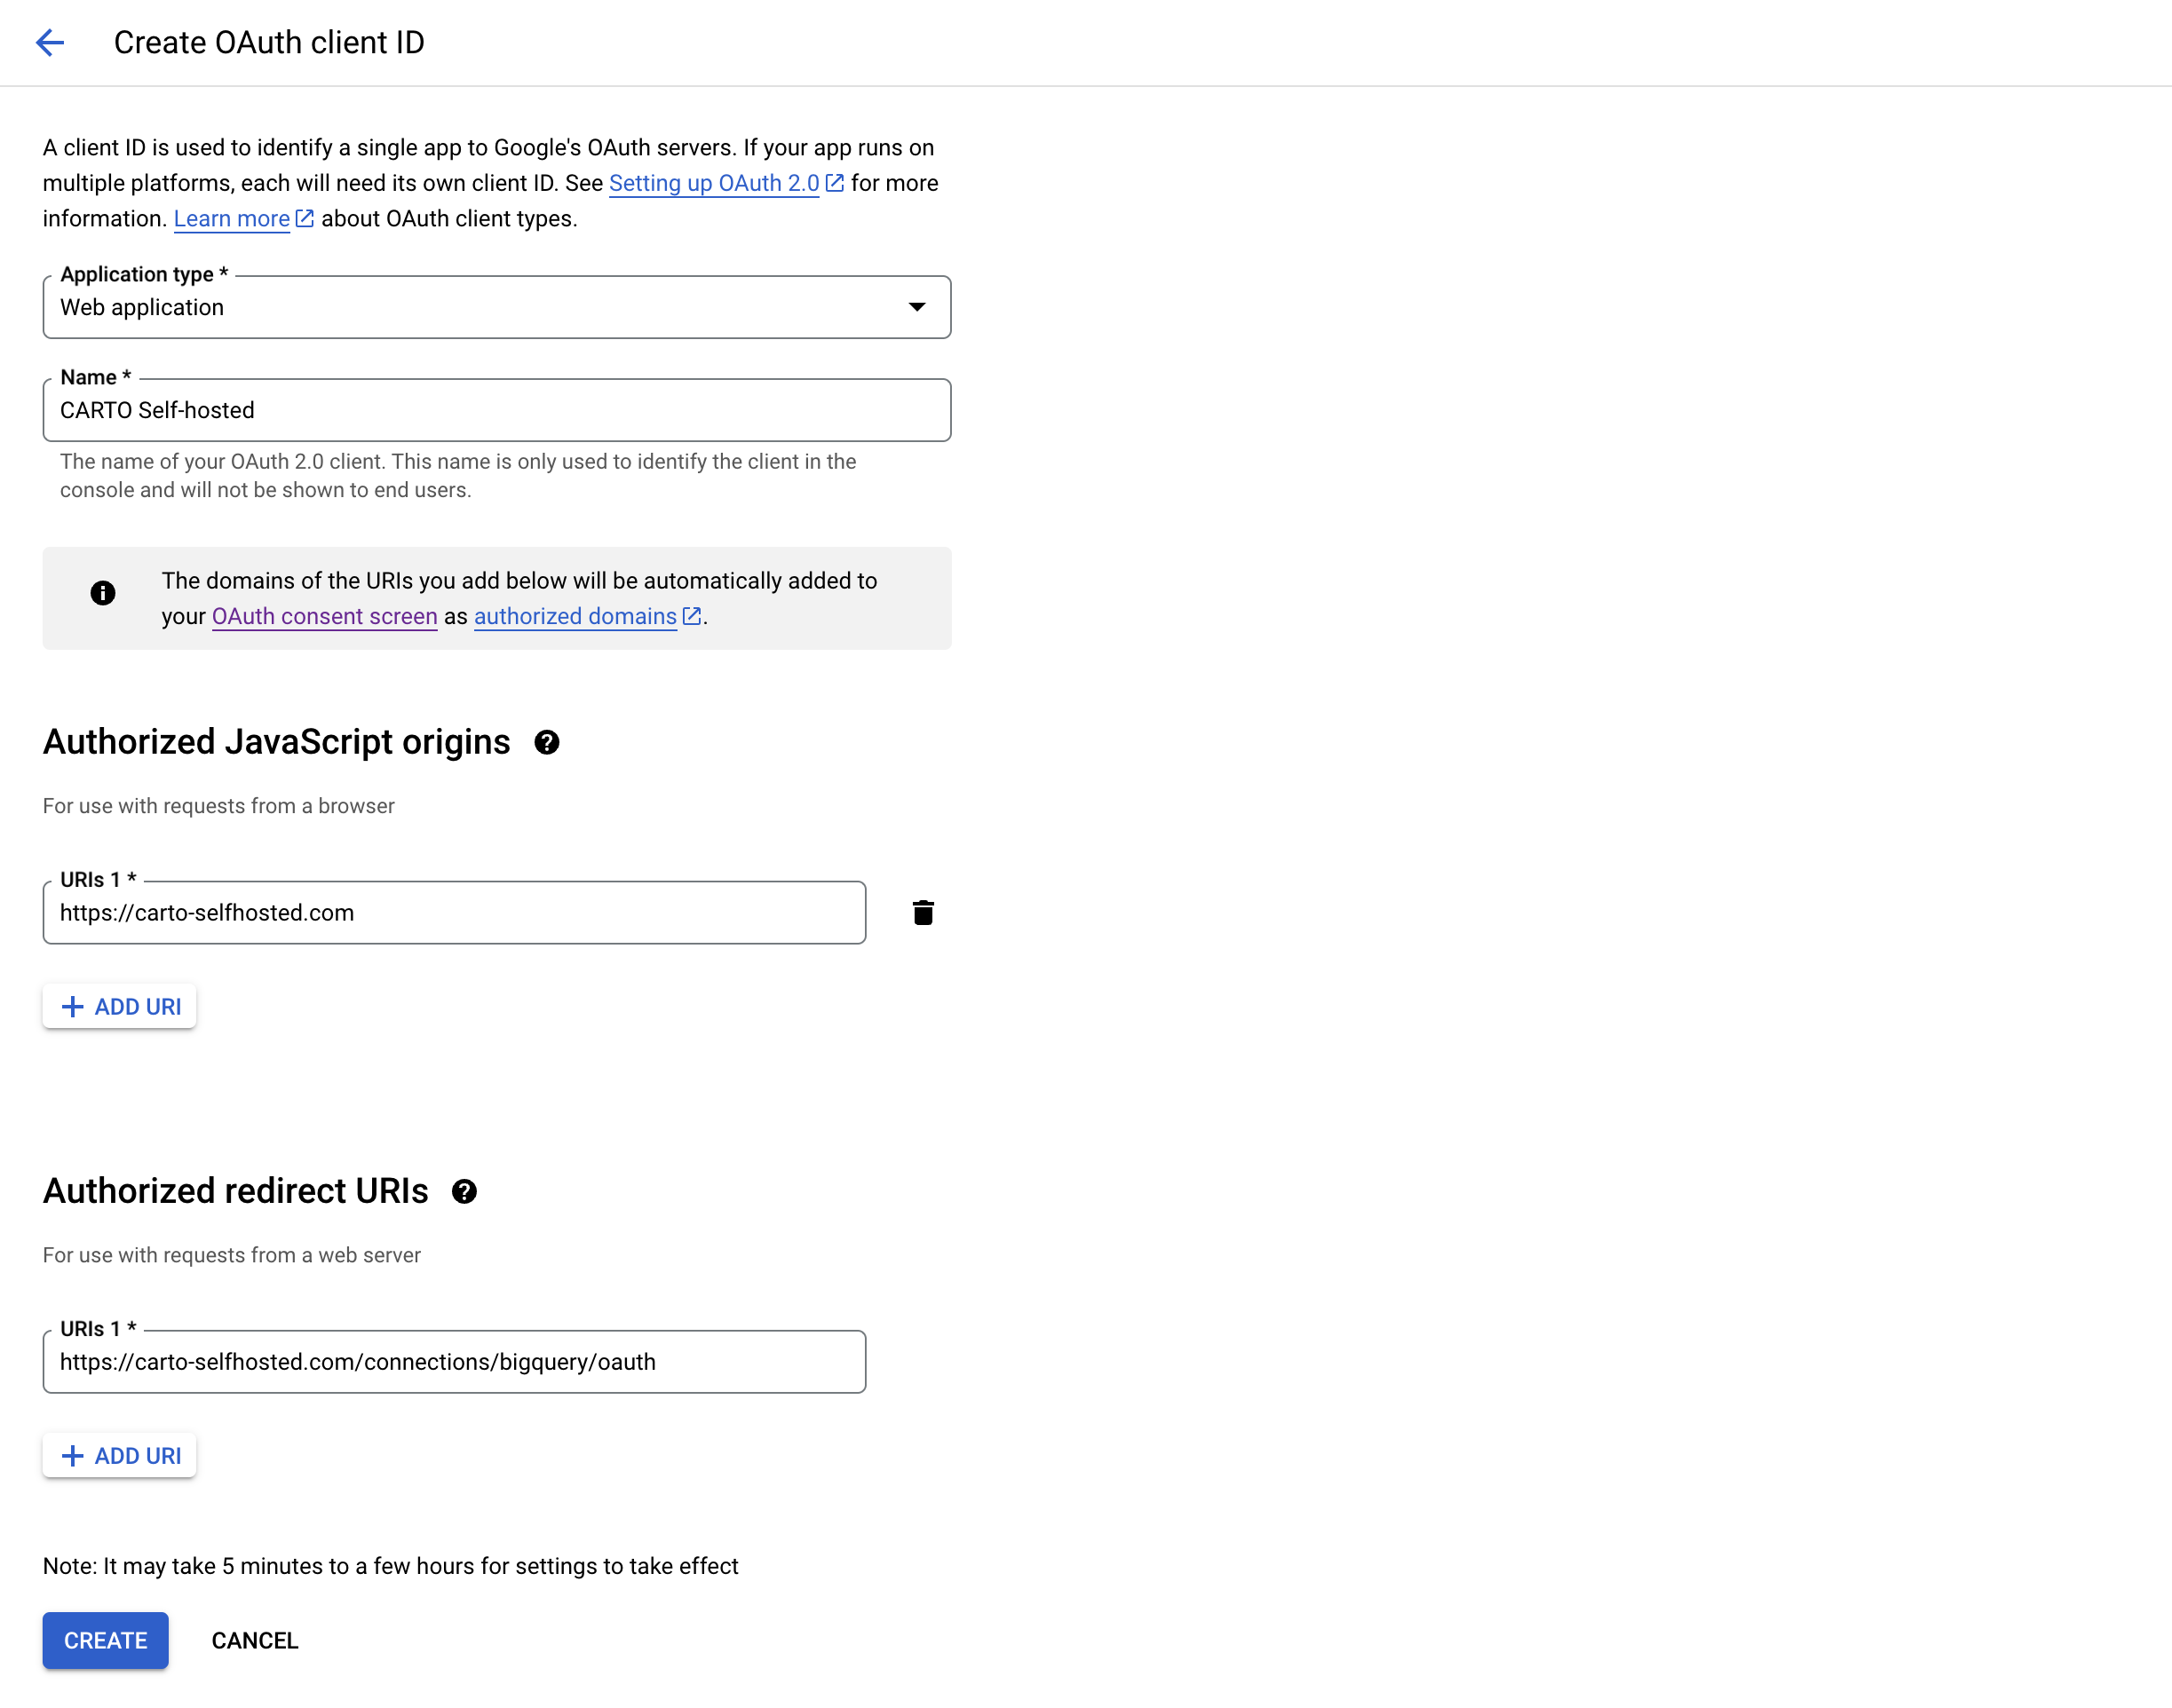Screen dimensions: 2172x1708
Task: Follow the Learn more link
Action: [231, 218]
